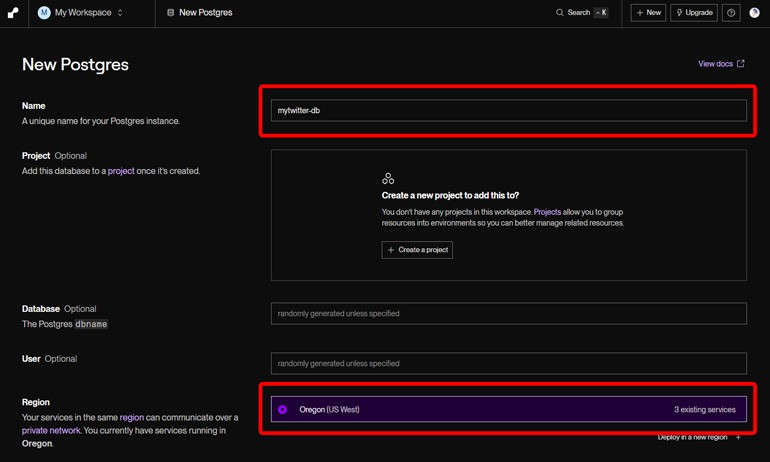Click the Projects link in the empty-state text
770x462 pixels.
[x=547, y=212]
